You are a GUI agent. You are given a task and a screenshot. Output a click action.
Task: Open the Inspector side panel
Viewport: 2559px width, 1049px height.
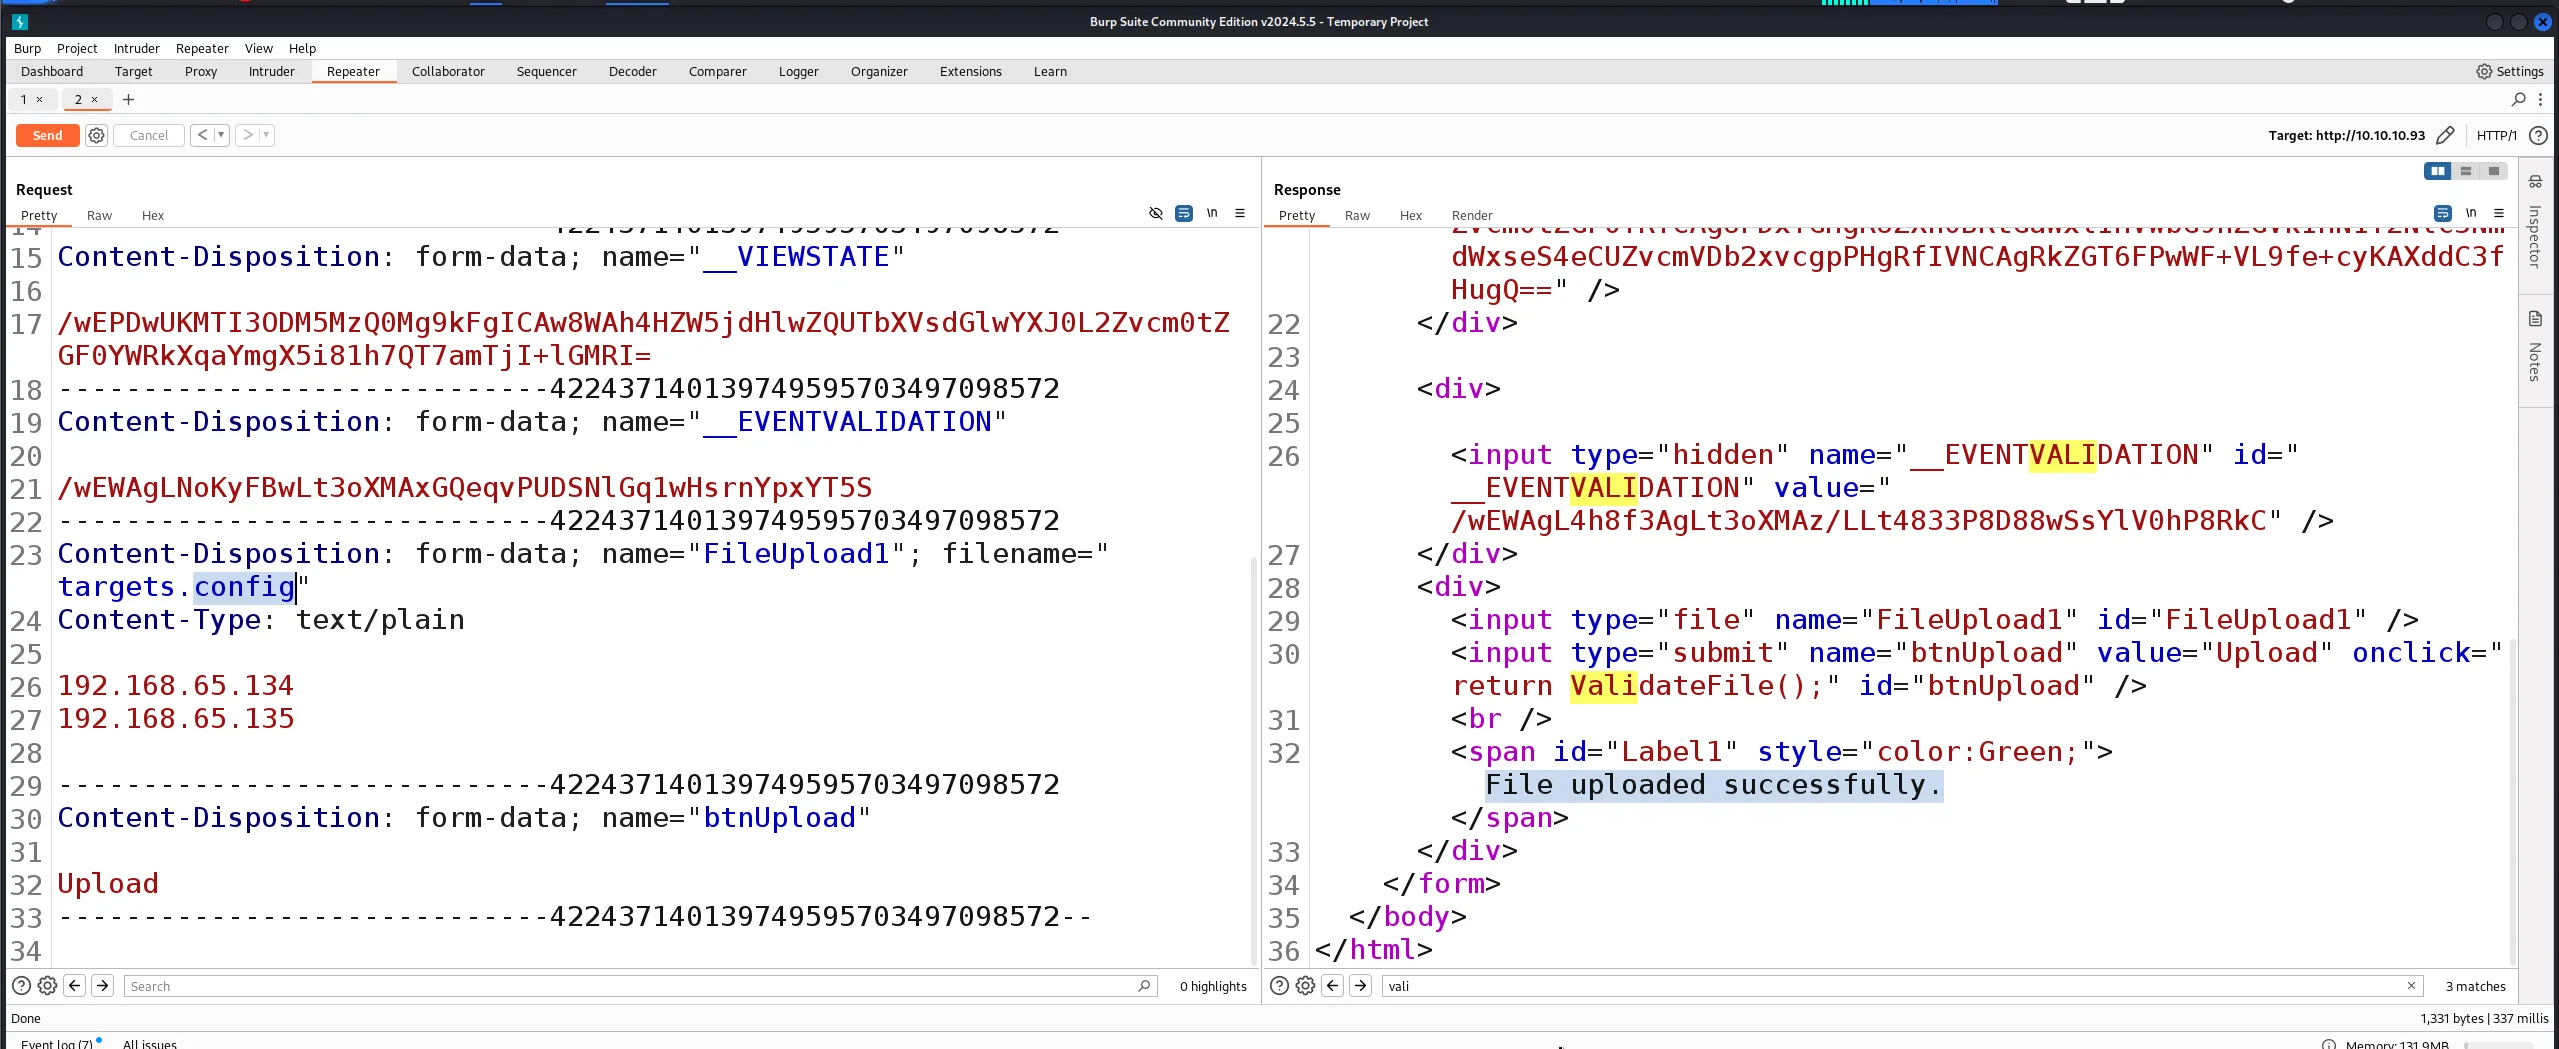(x=2535, y=225)
